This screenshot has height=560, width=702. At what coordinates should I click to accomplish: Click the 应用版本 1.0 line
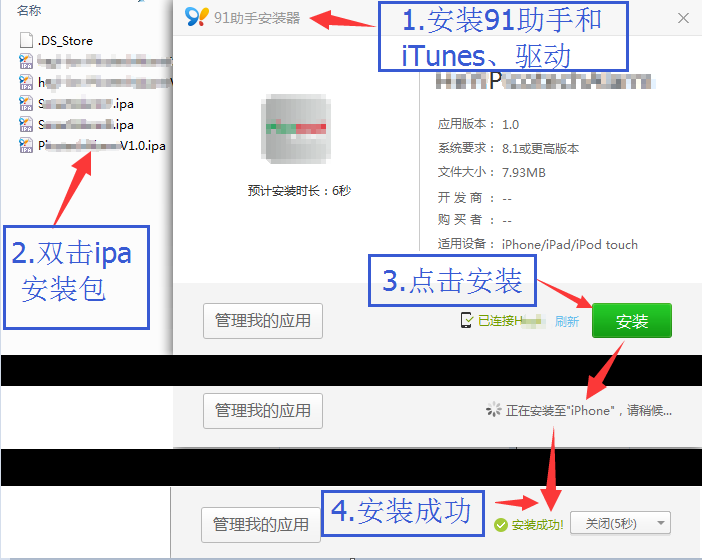(478, 124)
